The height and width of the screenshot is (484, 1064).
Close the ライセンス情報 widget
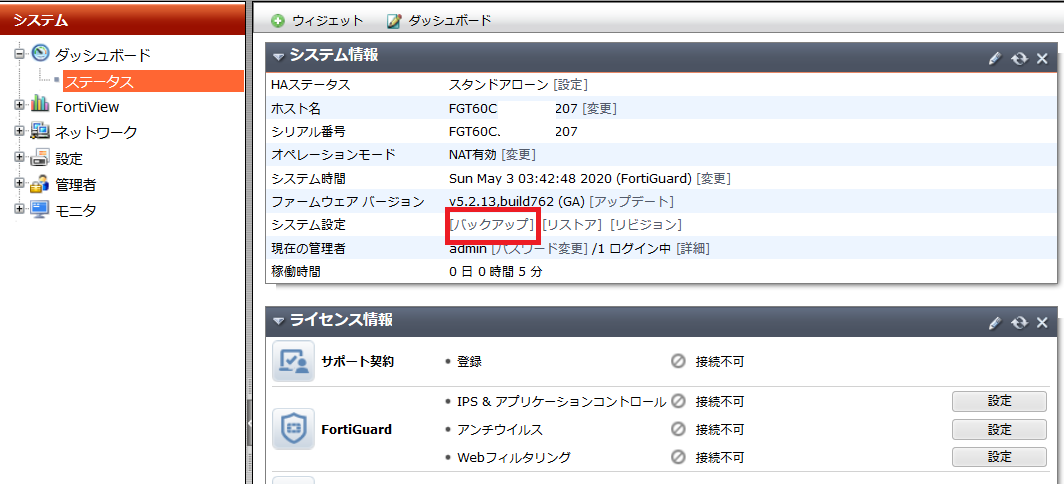point(1042,322)
